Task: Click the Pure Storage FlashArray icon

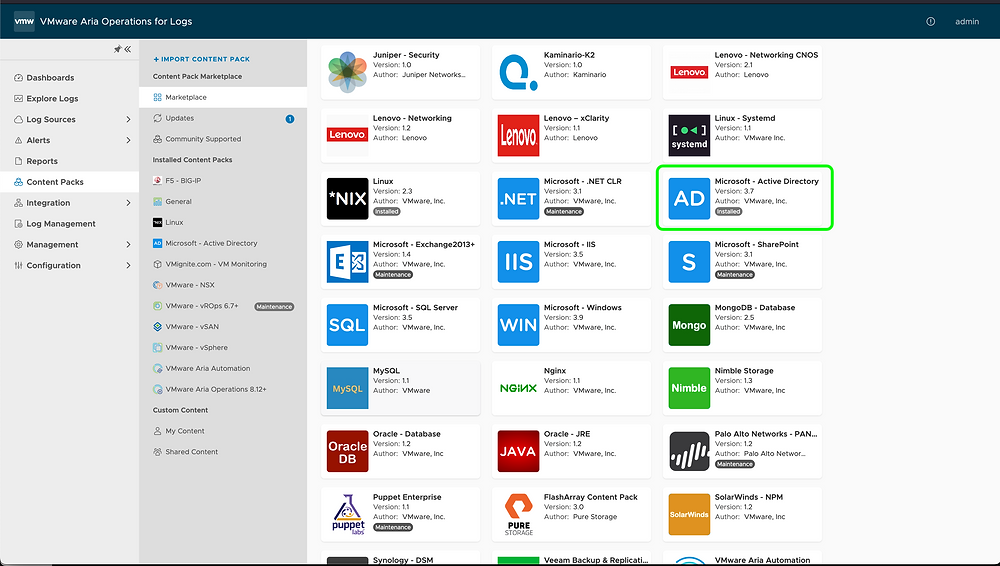Action: click(518, 514)
